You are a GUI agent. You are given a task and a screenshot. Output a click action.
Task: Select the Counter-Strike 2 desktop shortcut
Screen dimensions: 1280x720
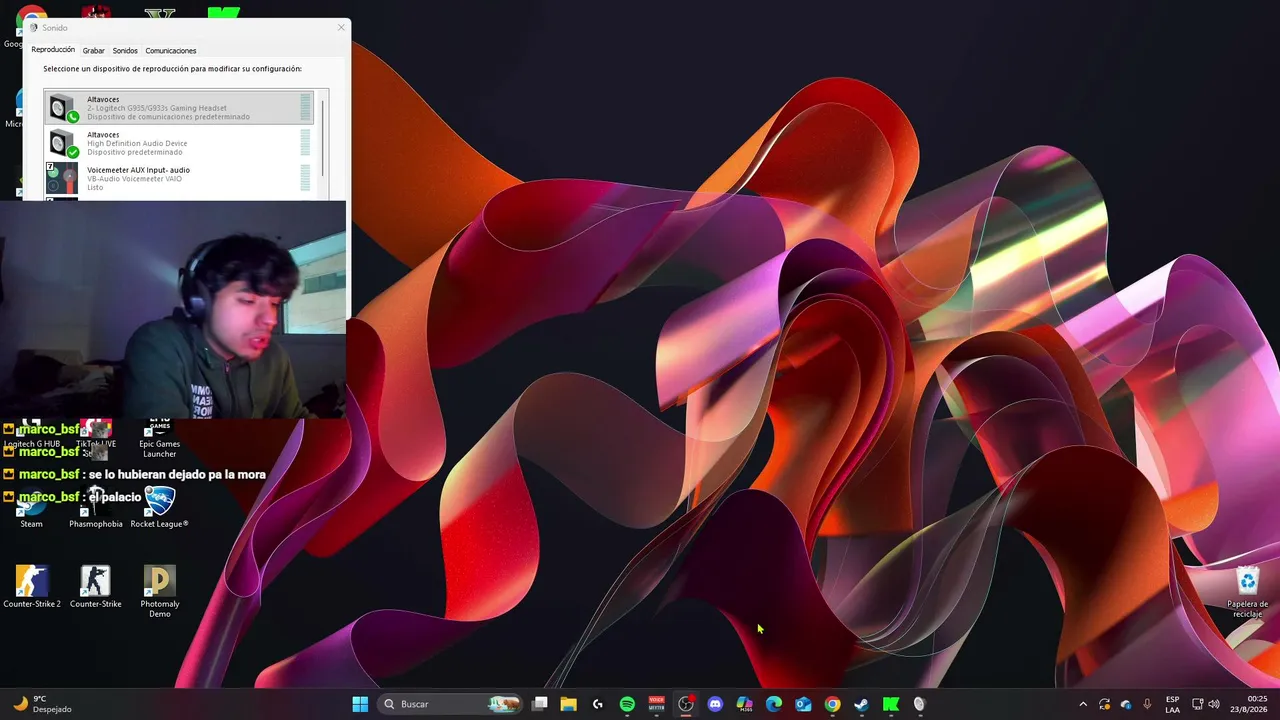pos(32,587)
